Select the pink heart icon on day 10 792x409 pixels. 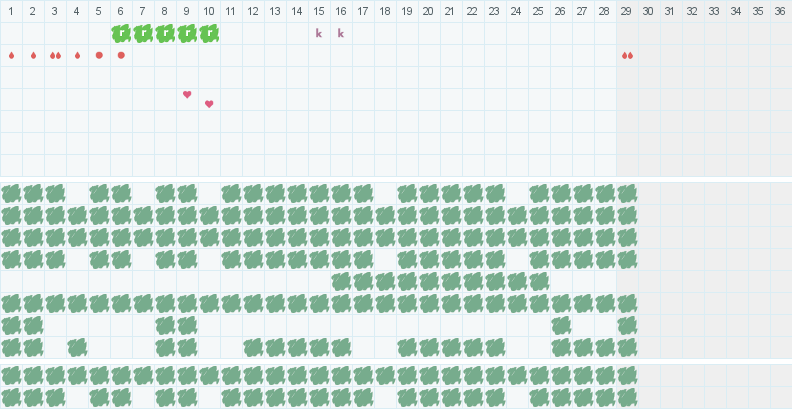(209, 104)
